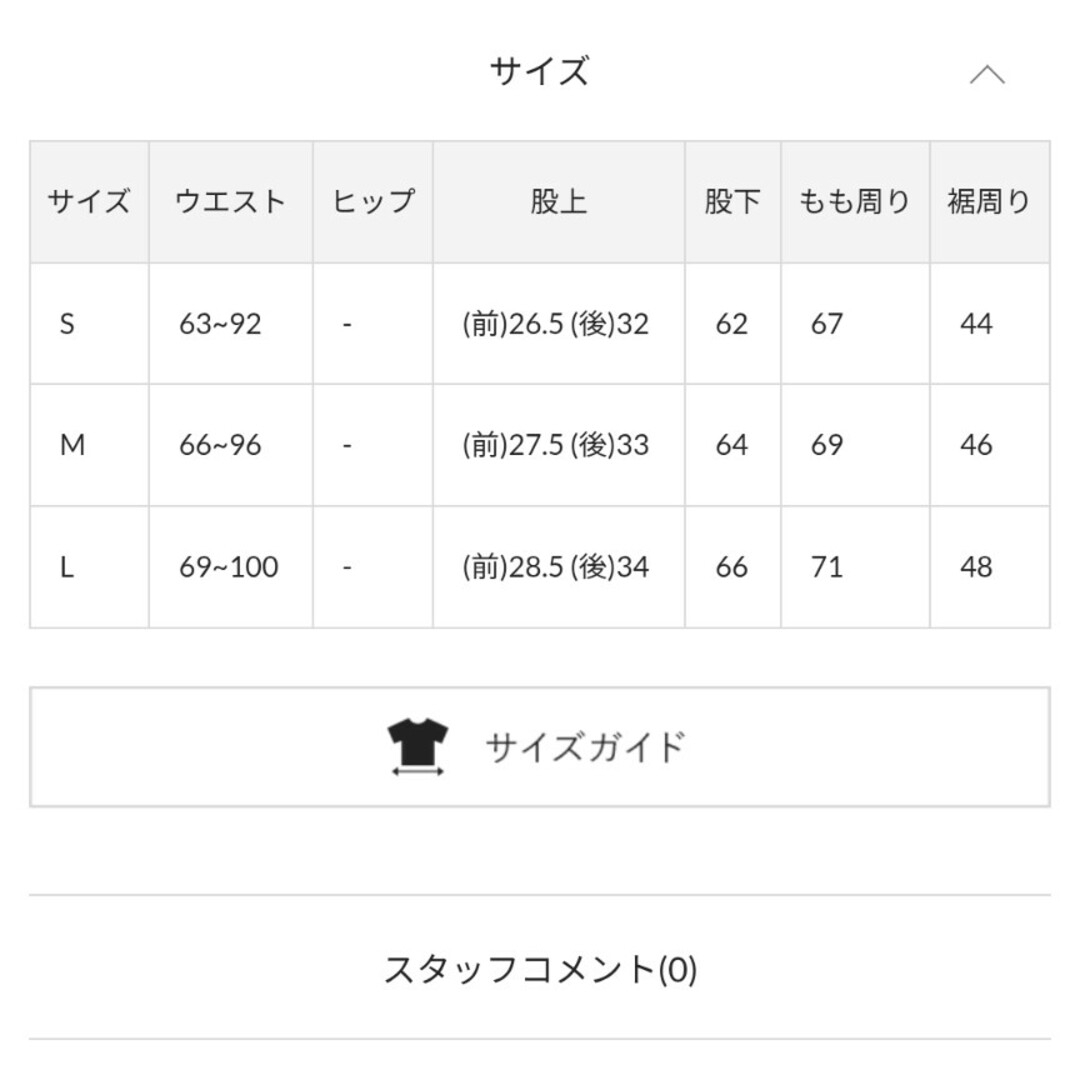Expand the スタッフコメント(0) section
Image resolution: width=1080 pixels, height=1080 pixels.
tap(540, 969)
